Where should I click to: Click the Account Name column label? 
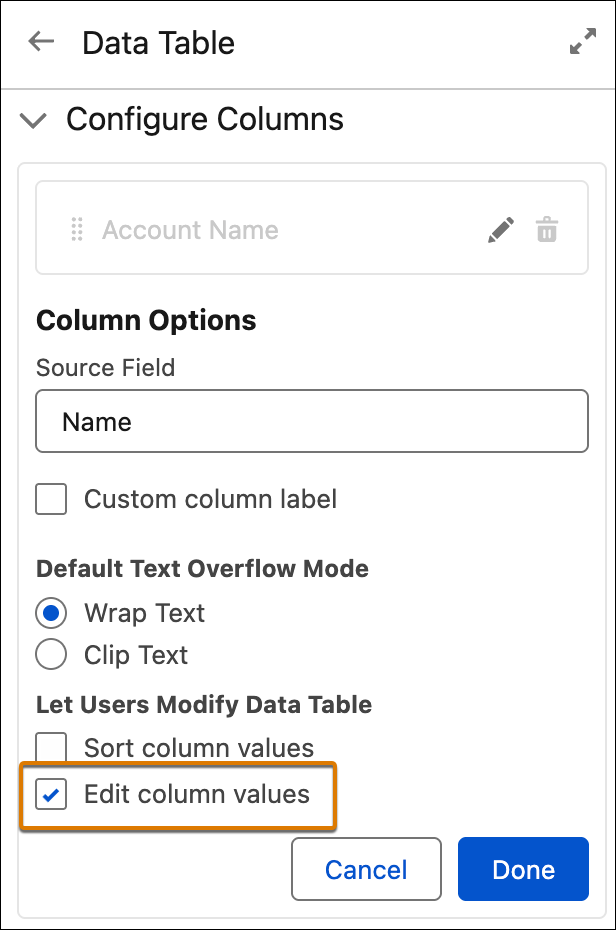click(190, 230)
